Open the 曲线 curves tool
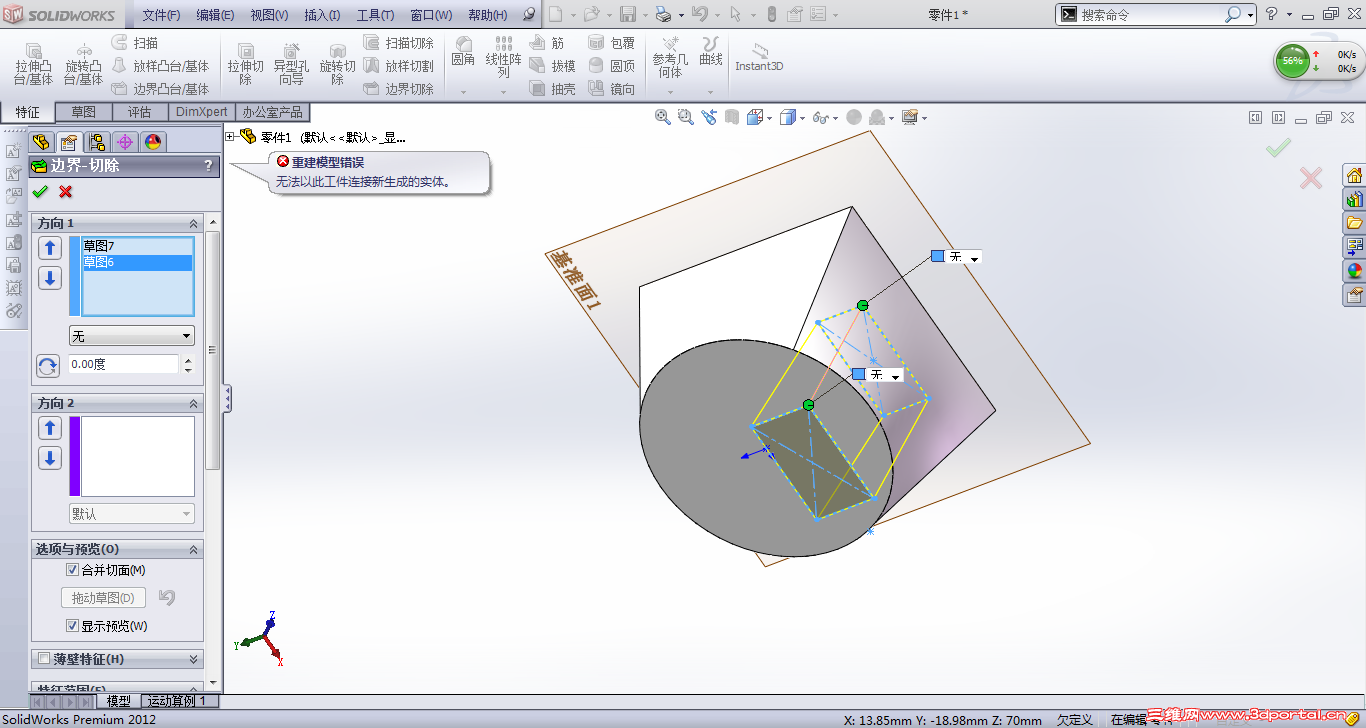 pos(711,52)
